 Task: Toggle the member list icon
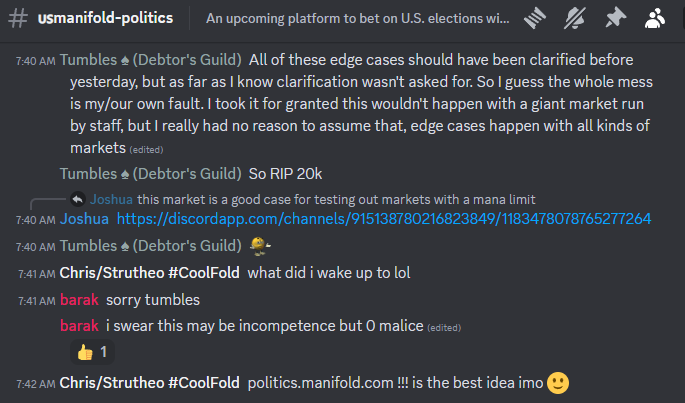pos(656,18)
